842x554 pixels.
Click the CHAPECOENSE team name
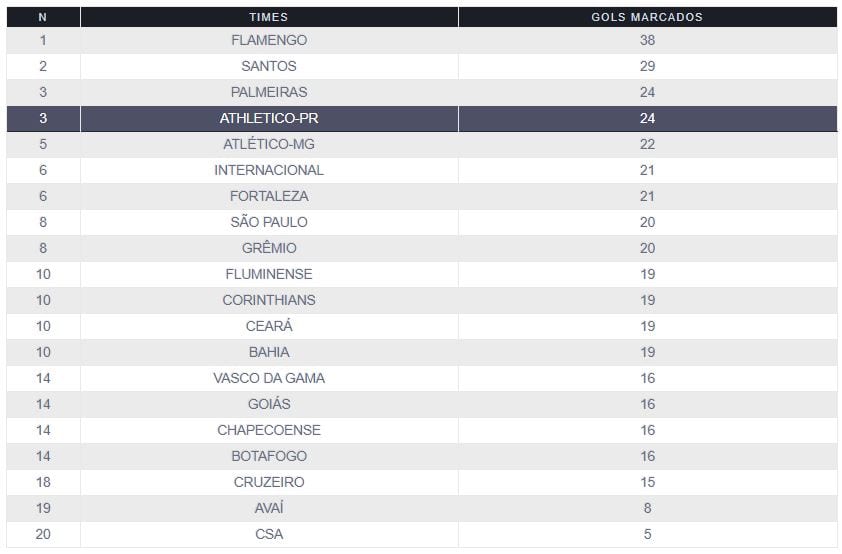268,431
